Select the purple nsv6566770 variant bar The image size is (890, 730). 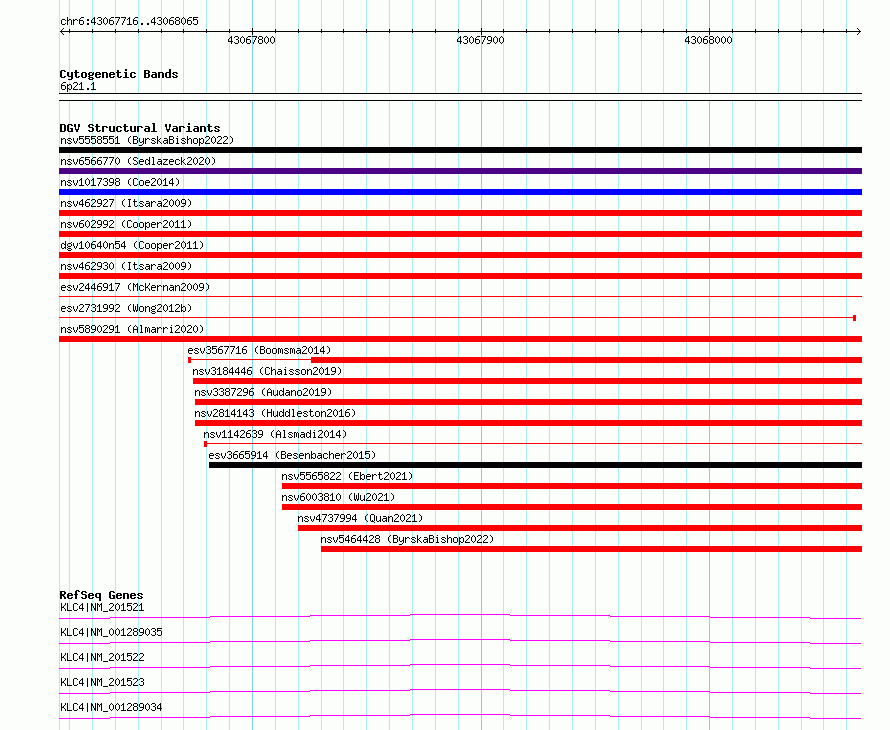[460, 171]
